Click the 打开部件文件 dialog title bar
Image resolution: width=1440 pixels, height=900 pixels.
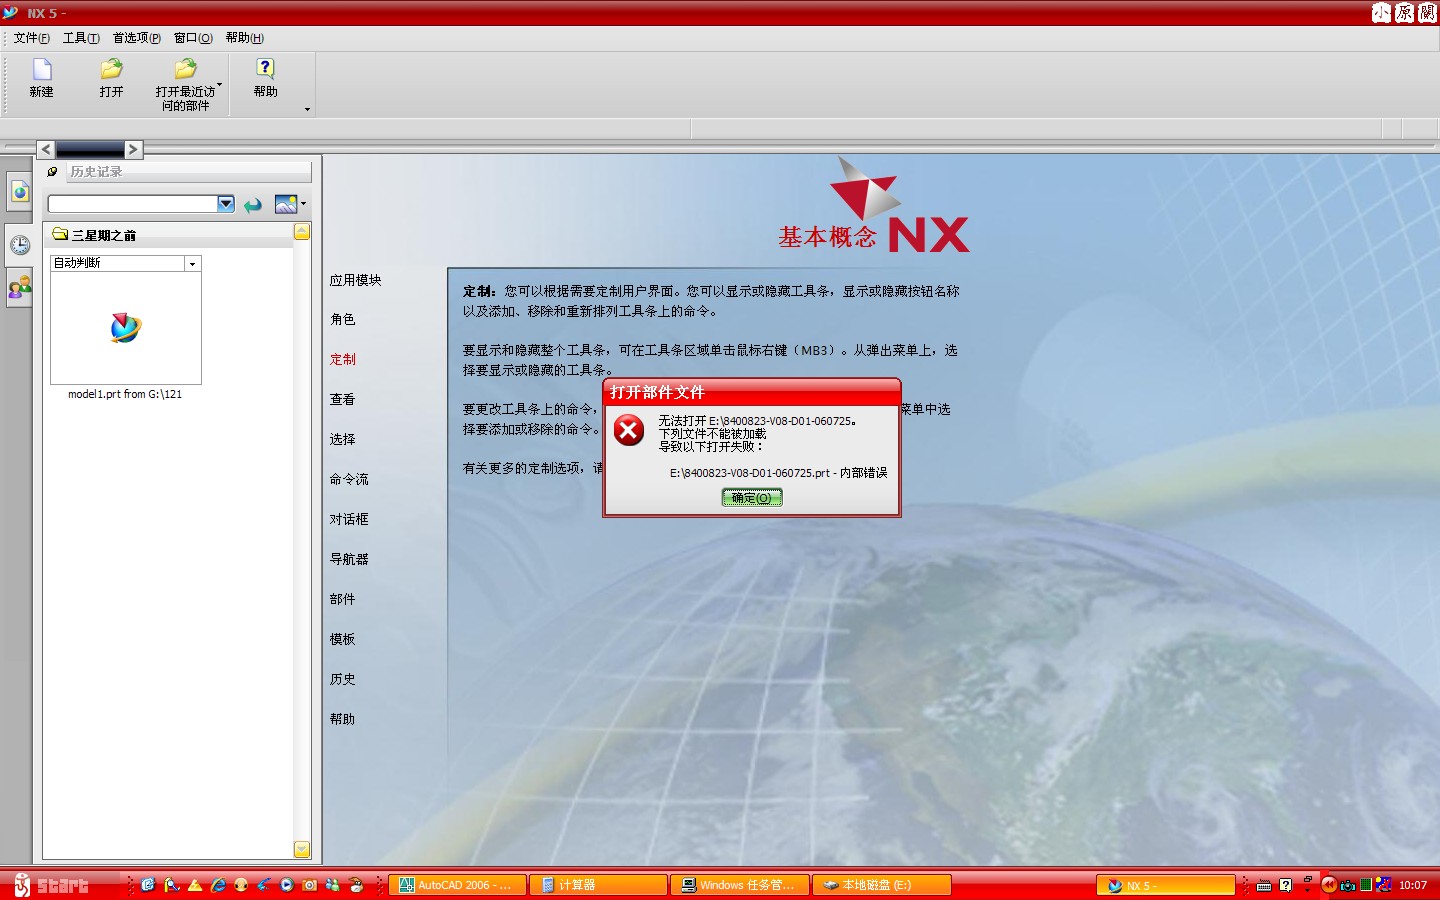click(x=752, y=392)
